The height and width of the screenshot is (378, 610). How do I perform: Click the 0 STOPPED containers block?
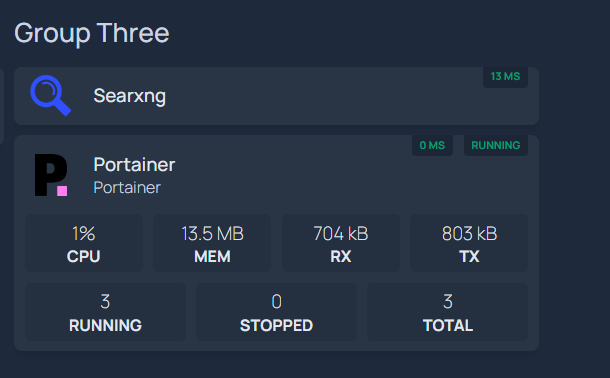[x=276, y=312]
